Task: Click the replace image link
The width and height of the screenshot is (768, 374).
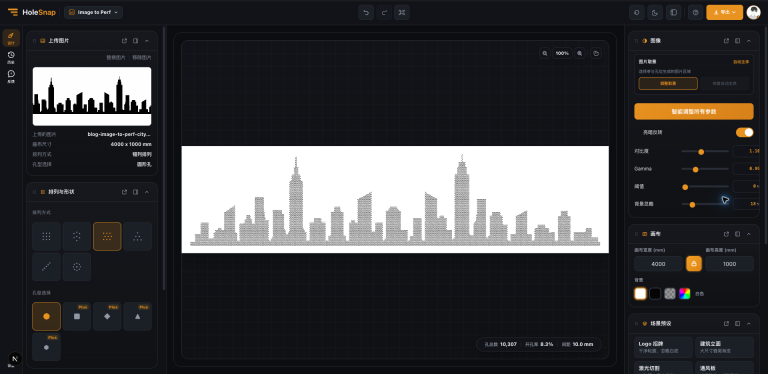Action: click(x=116, y=57)
